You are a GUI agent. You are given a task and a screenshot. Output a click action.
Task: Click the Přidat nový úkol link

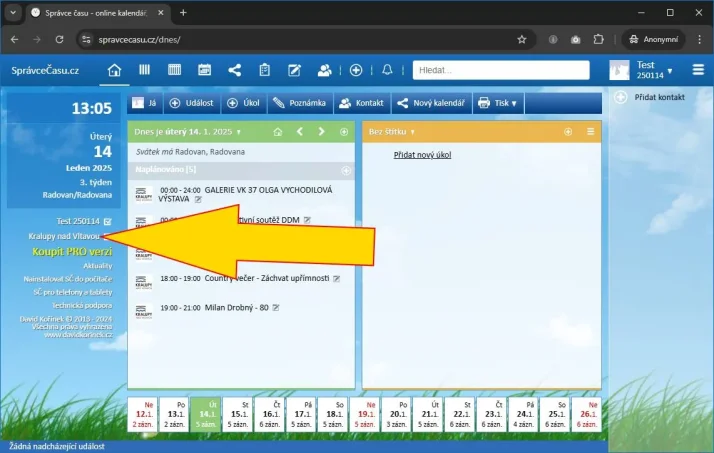[422, 156]
